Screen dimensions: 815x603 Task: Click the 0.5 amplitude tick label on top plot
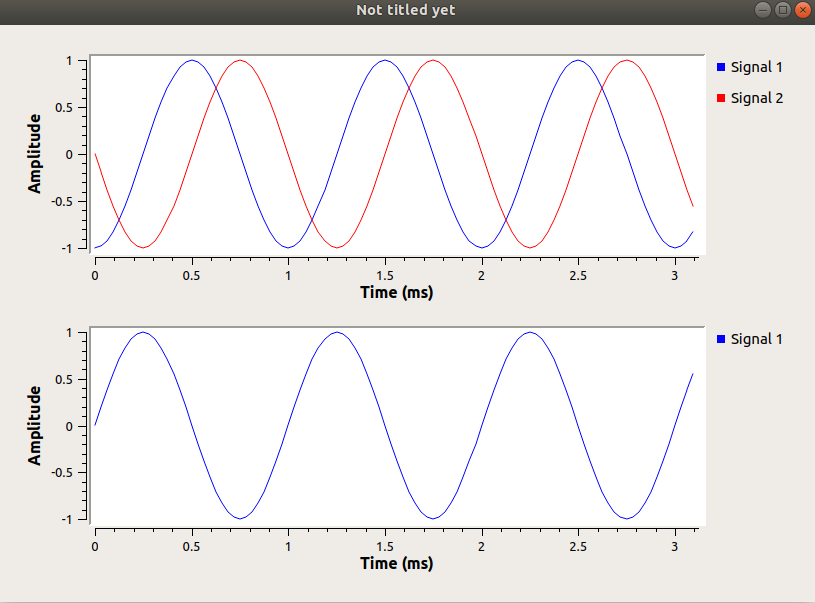click(x=64, y=108)
